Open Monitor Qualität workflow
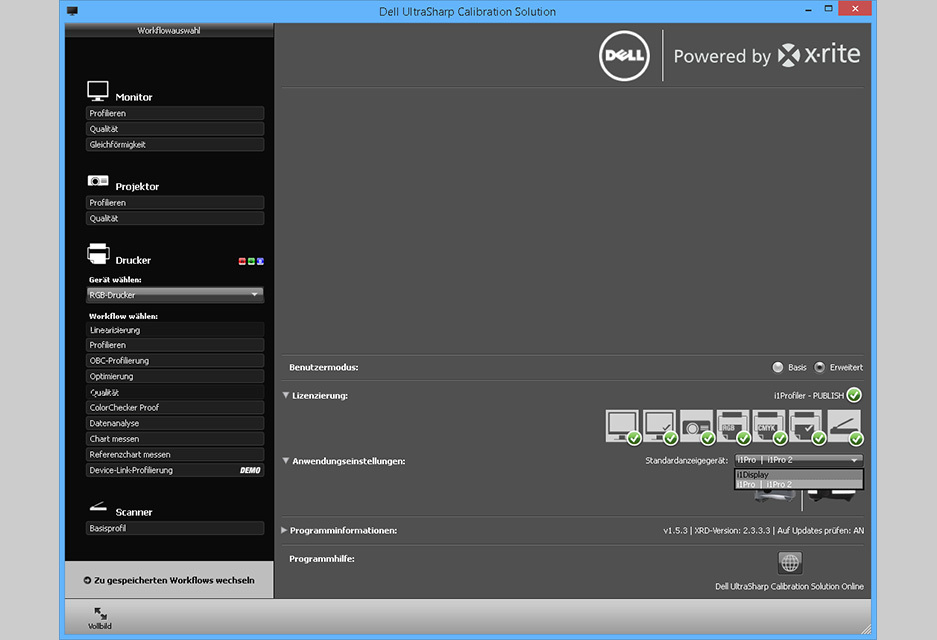Screen dimensions: 937x640 [x=175, y=128]
